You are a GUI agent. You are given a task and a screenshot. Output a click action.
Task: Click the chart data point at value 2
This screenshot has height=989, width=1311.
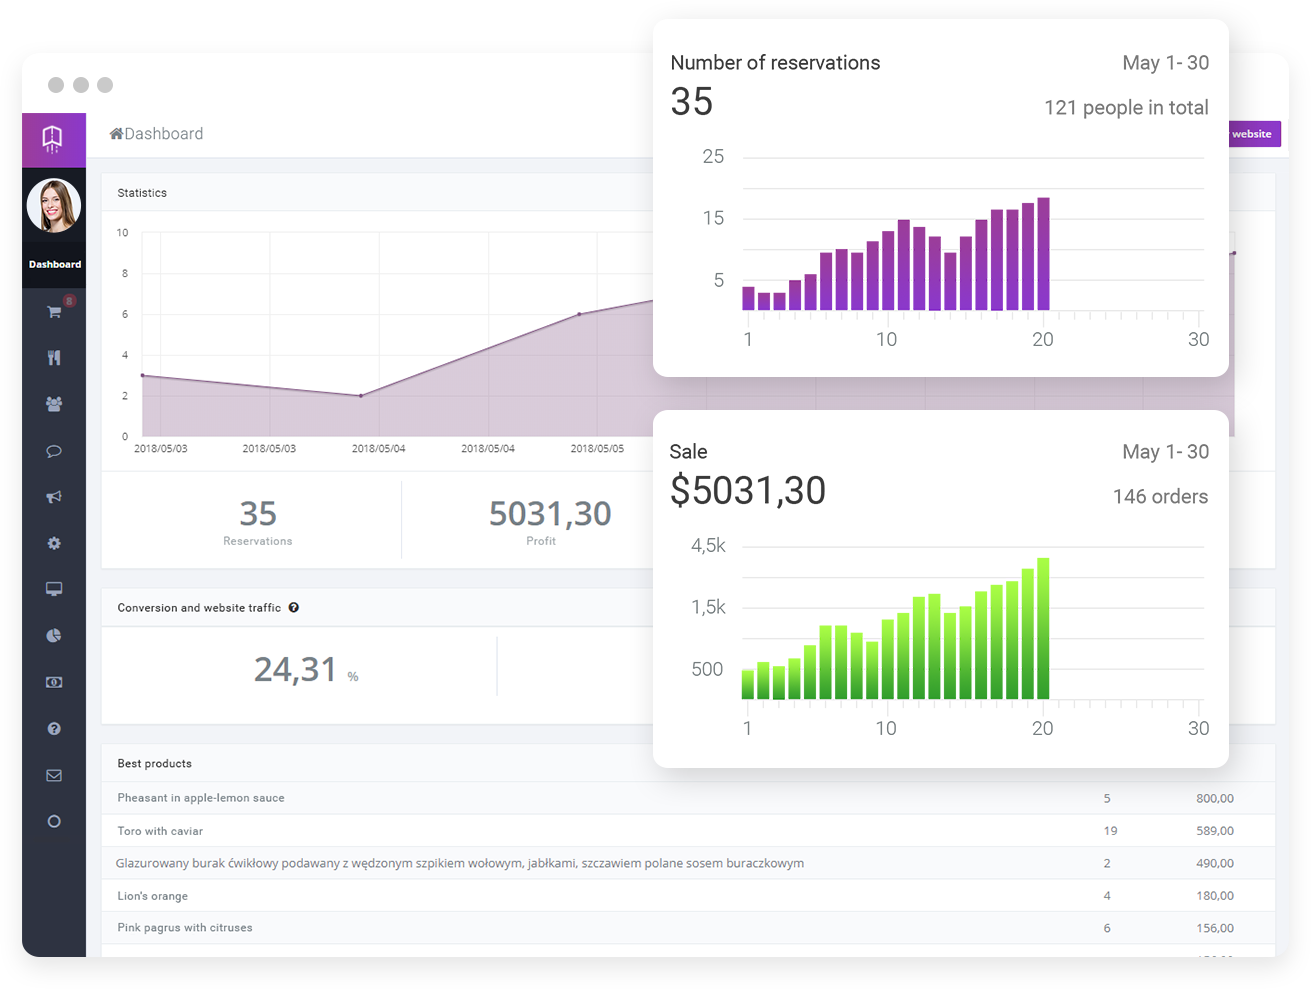pyautogui.click(x=361, y=396)
